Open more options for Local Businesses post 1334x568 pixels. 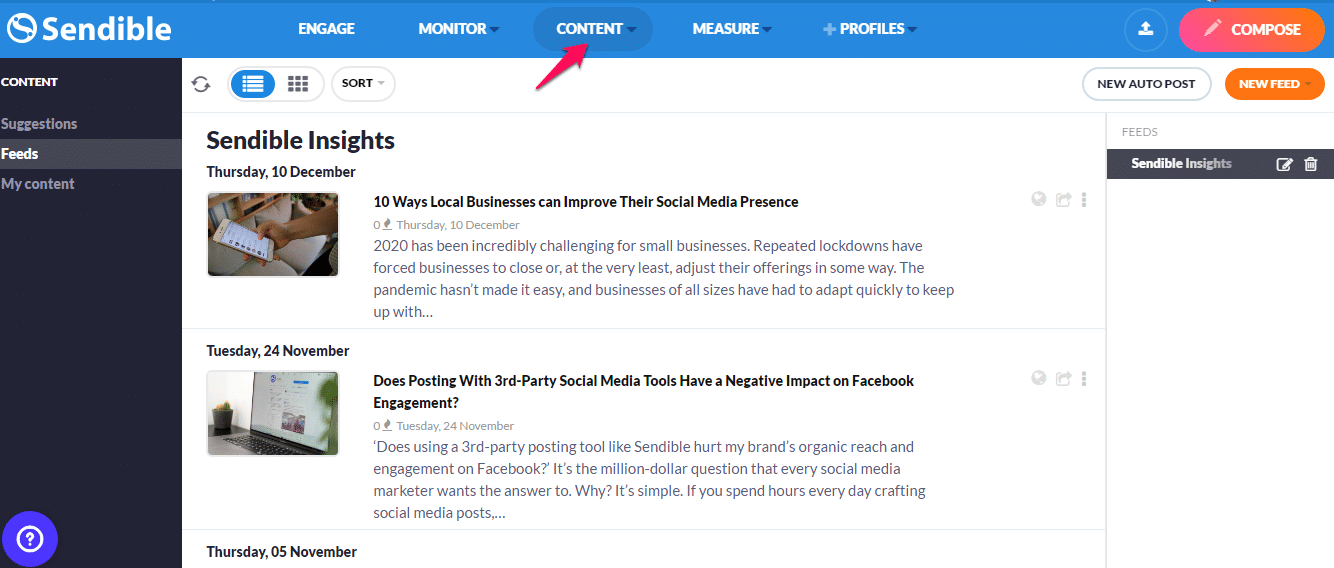point(1084,200)
